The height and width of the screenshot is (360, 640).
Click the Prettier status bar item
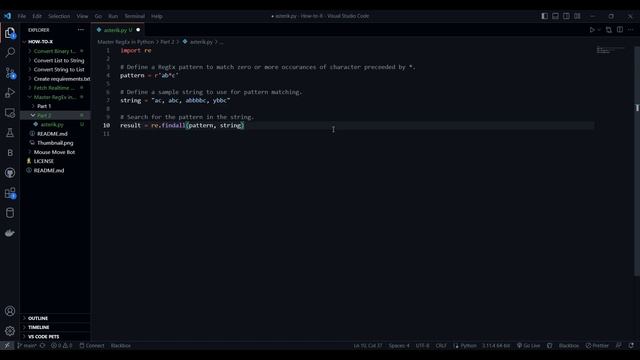coord(597,345)
